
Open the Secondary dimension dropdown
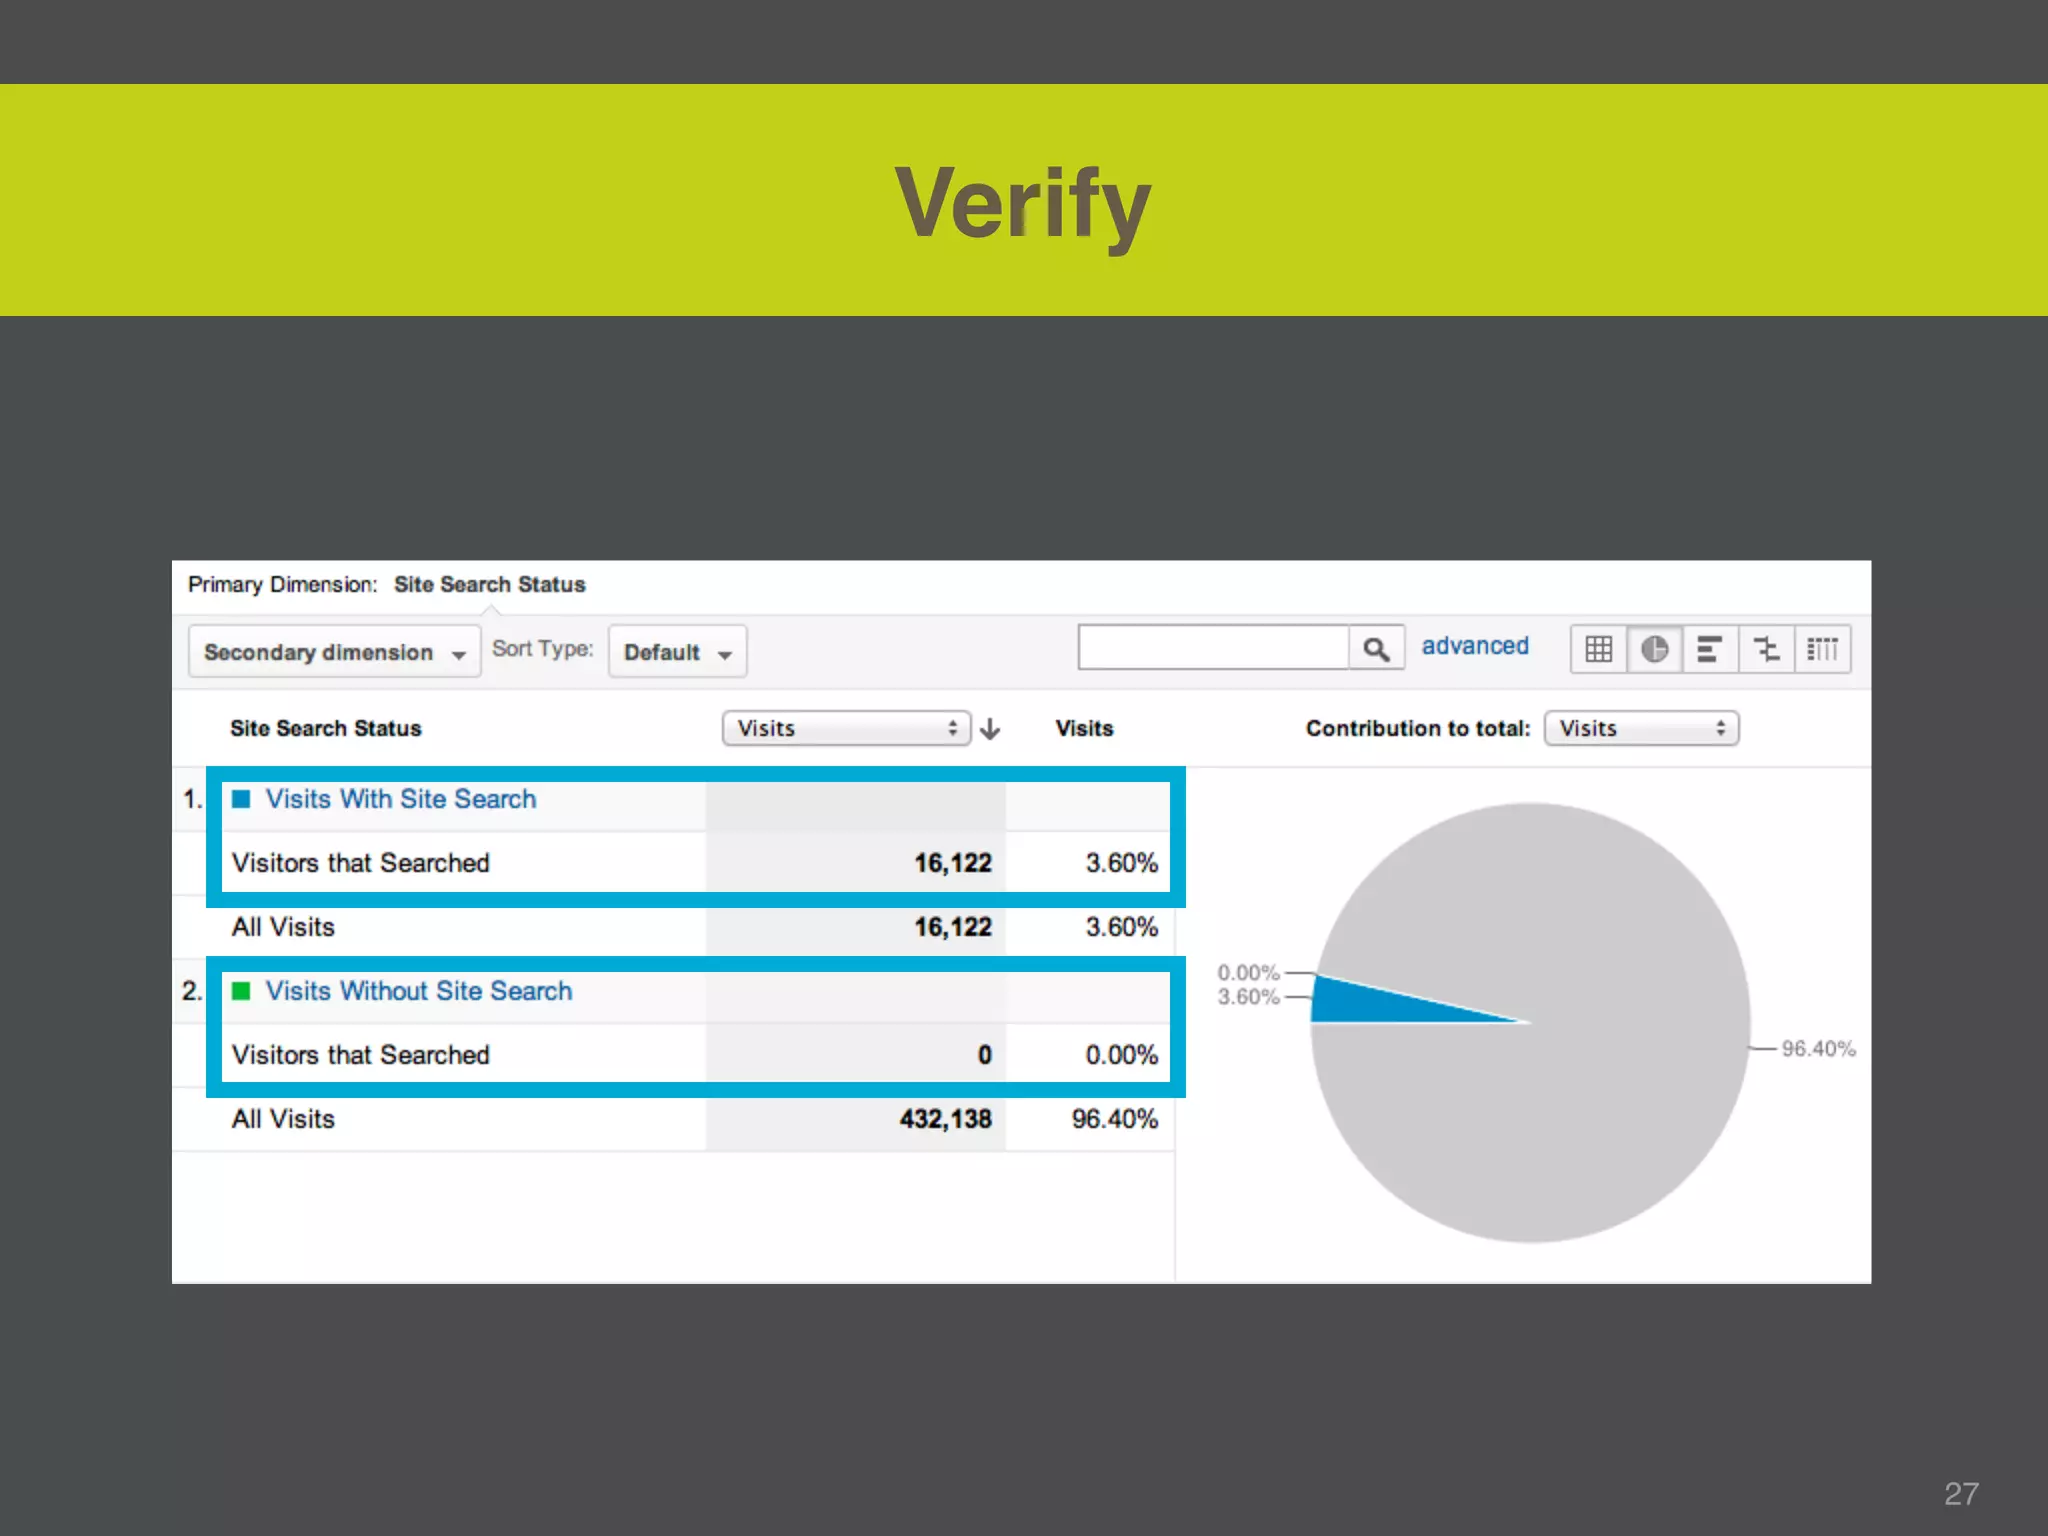(334, 652)
